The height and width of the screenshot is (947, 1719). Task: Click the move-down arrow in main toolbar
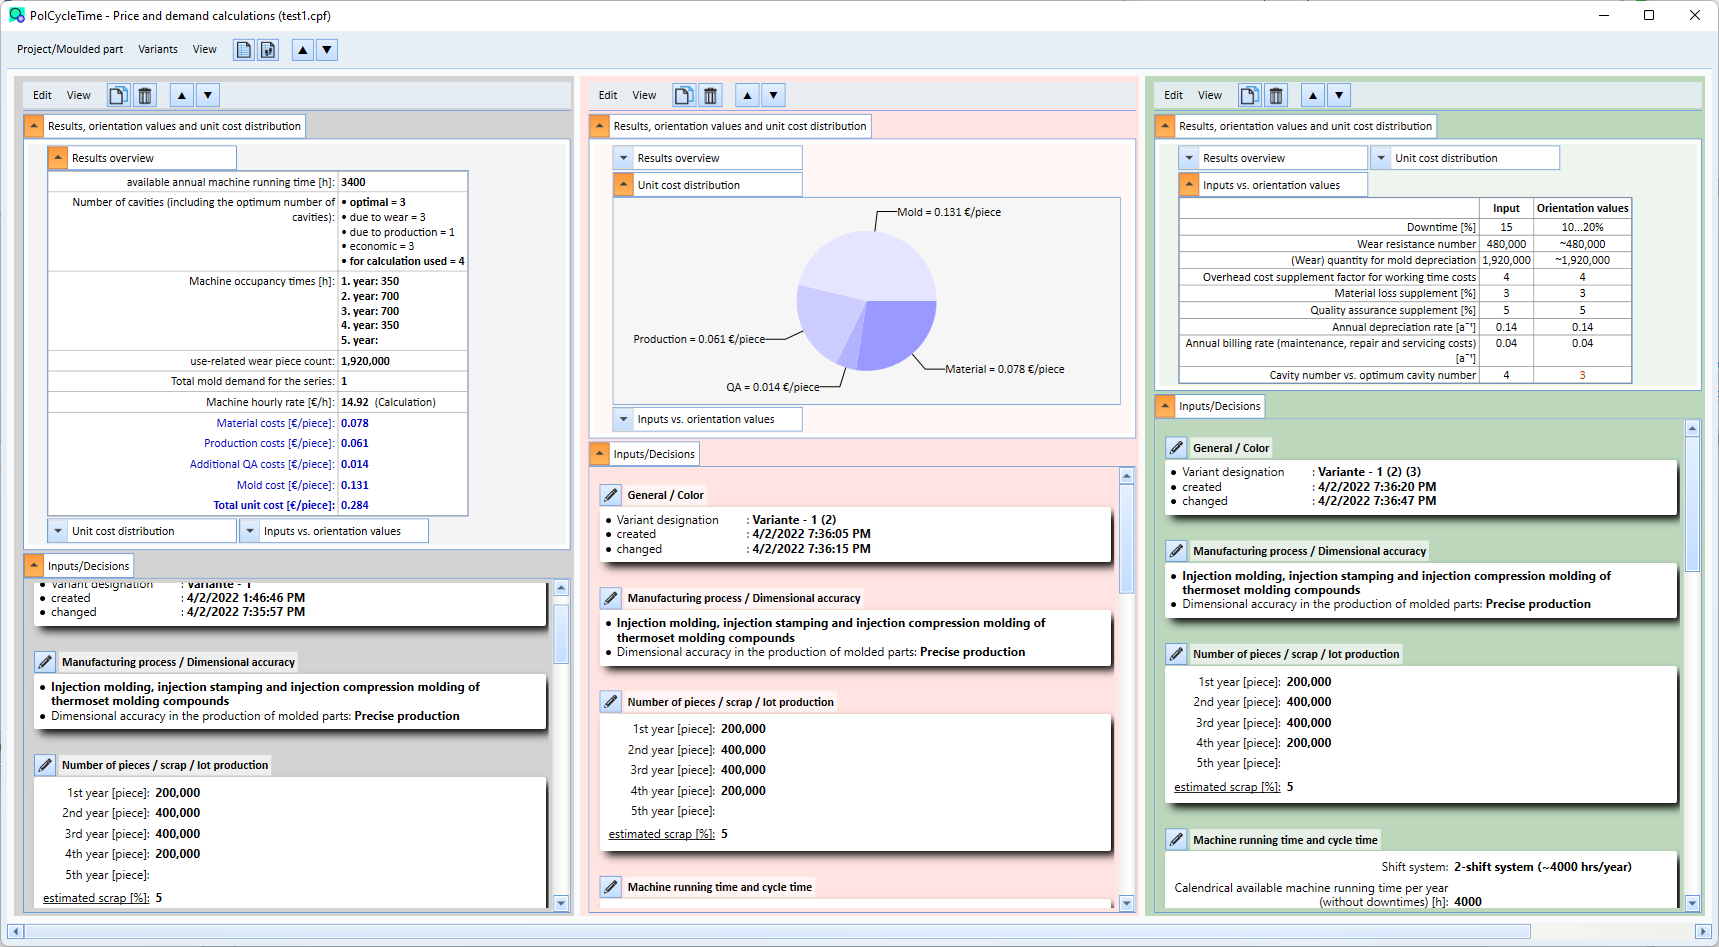327,50
